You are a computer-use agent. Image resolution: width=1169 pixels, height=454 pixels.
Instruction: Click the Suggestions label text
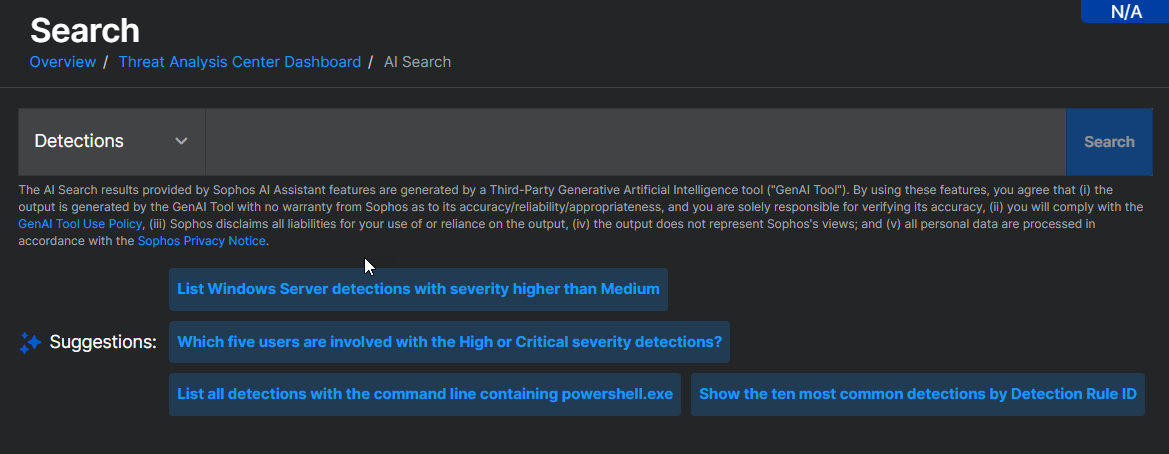103,343
